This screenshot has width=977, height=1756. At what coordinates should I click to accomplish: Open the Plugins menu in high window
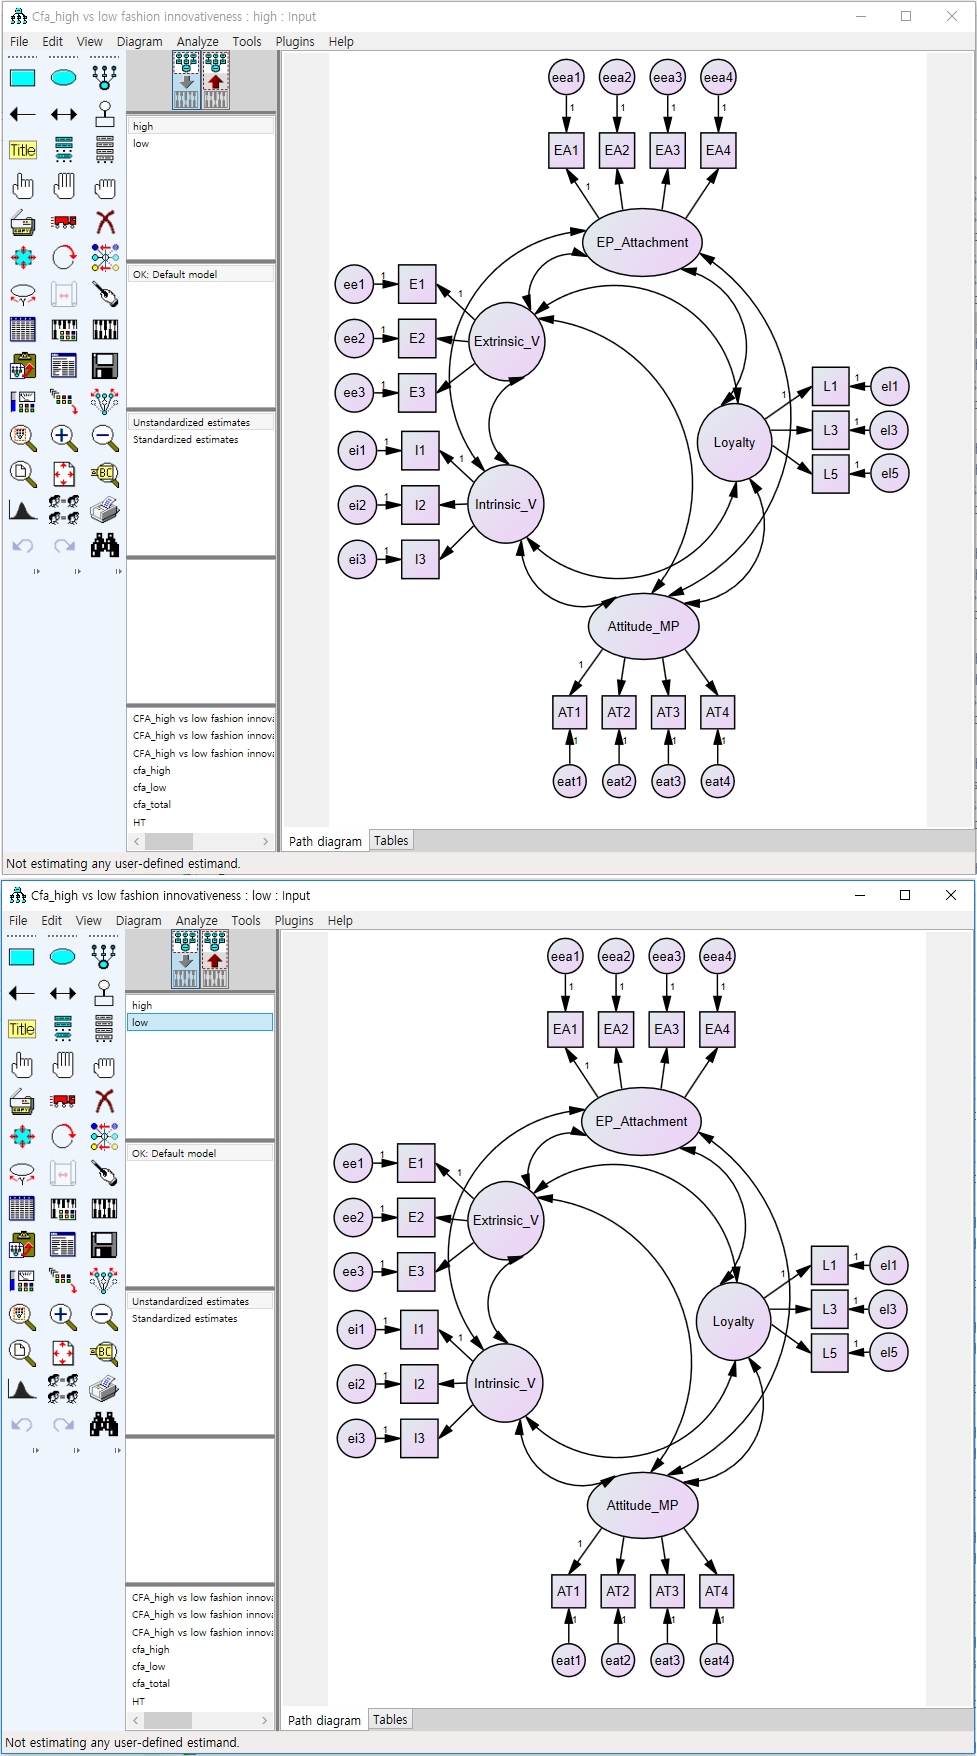point(295,42)
